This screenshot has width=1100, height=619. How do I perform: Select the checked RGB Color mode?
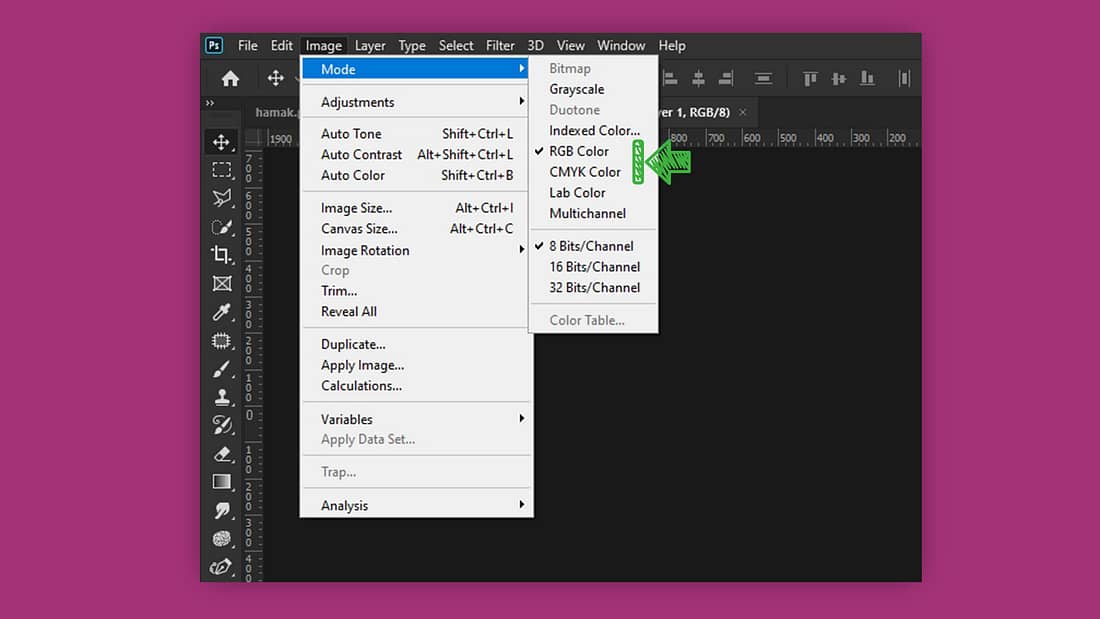(x=579, y=151)
